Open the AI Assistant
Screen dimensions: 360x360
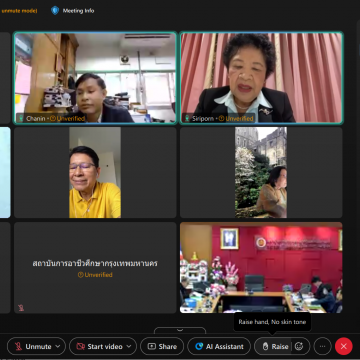(219, 347)
